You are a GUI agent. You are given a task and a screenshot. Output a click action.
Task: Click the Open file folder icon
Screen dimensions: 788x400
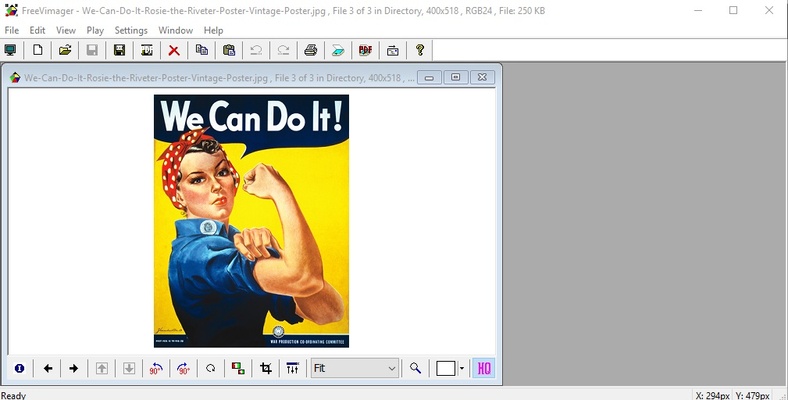[65, 50]
